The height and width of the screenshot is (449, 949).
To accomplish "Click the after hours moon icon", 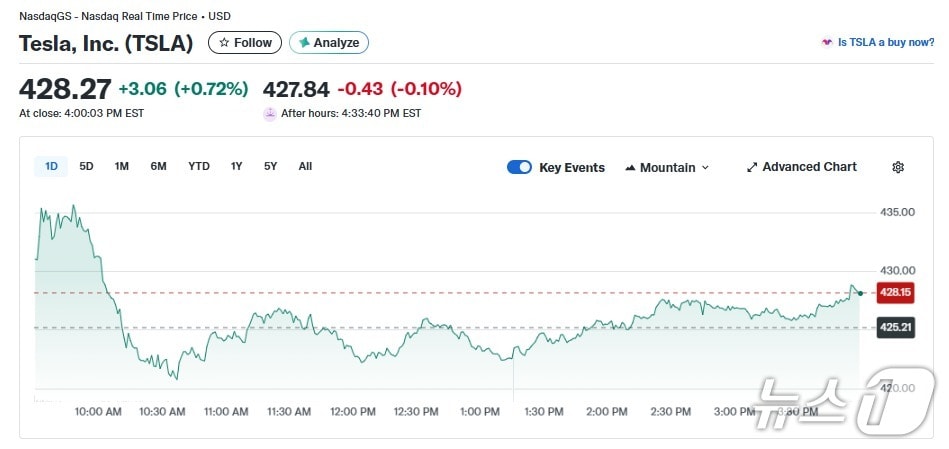I will (x=269, y=114).
